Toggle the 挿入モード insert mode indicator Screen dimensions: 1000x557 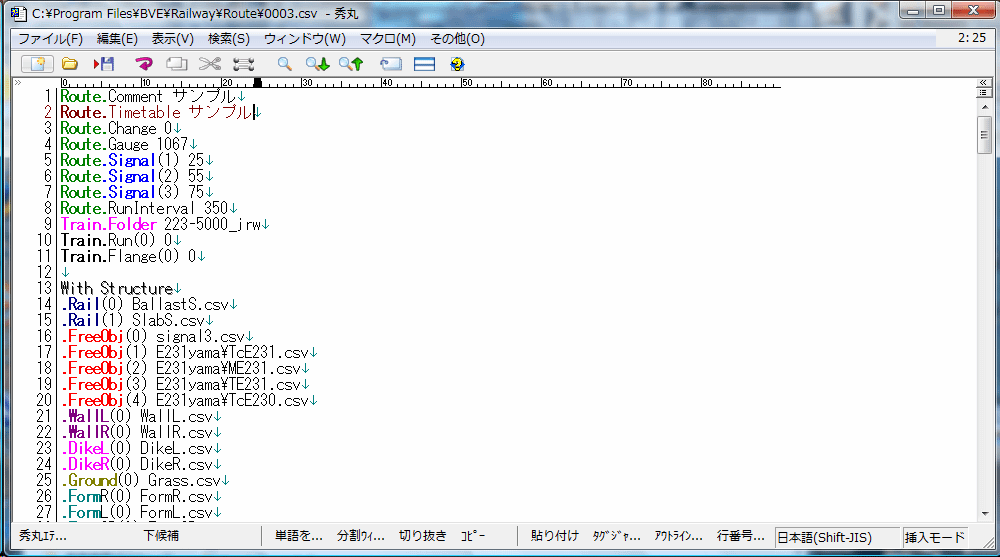pyautogui.click(x=934, y=537)
